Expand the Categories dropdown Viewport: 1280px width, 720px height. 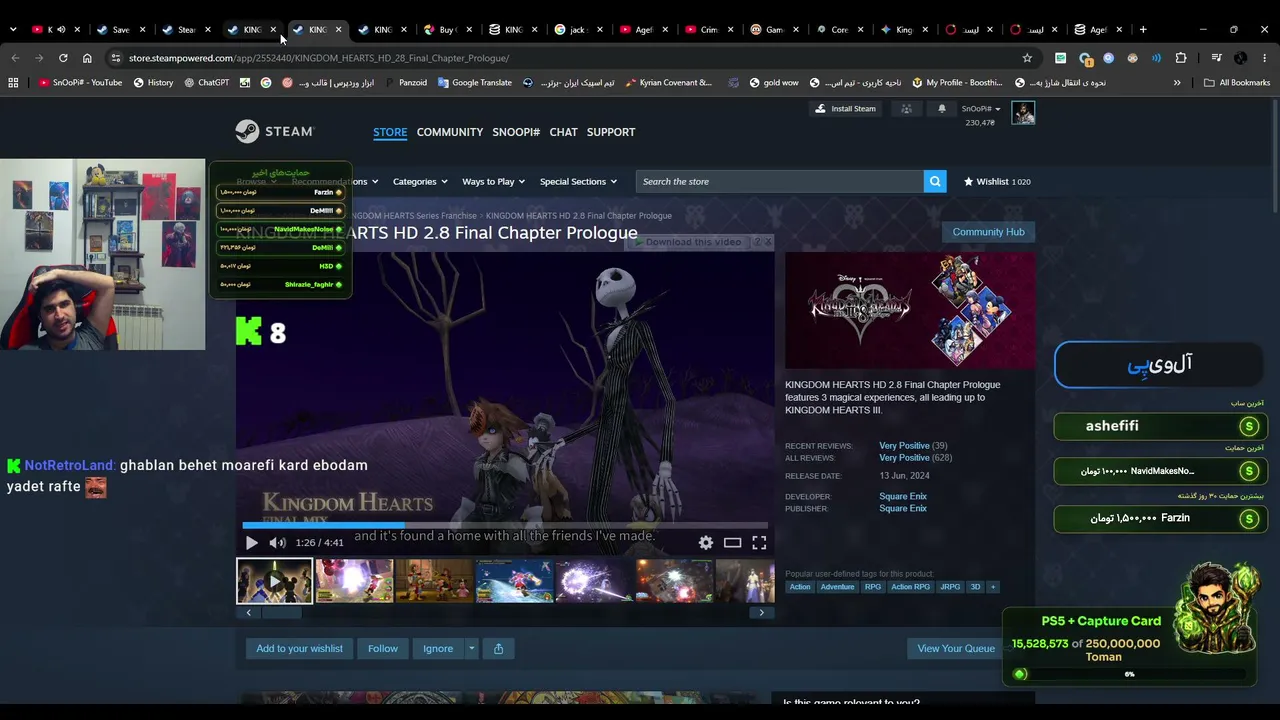pos(420,181)
